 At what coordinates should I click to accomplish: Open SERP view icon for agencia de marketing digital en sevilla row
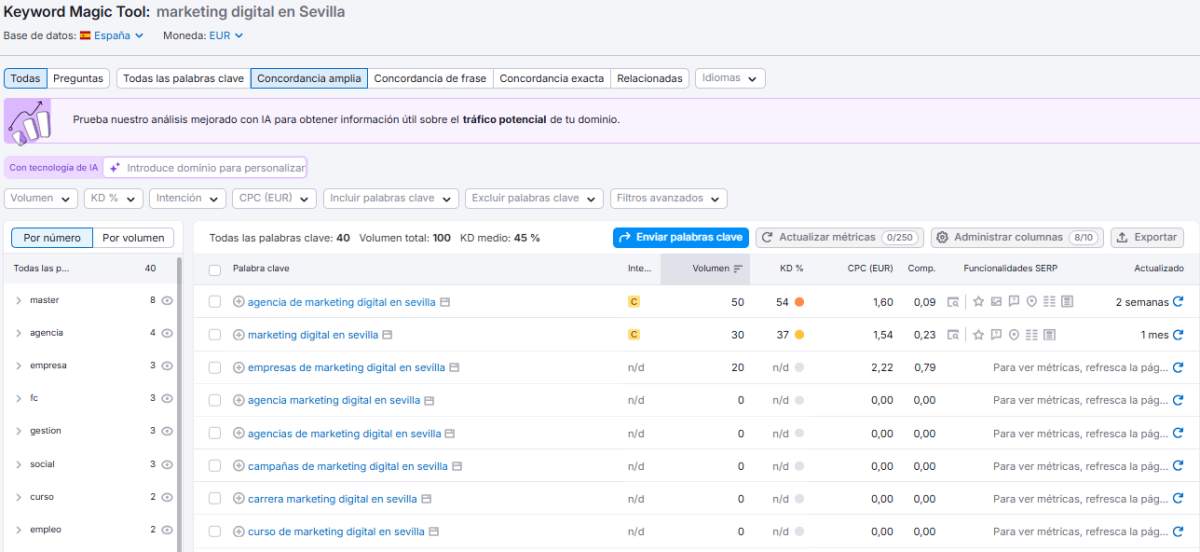[x=953, y=302]
